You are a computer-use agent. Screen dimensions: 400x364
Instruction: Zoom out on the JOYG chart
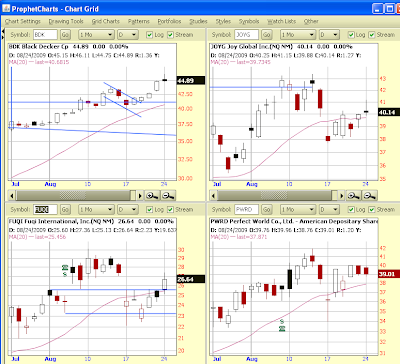click(x=370, y=196)
